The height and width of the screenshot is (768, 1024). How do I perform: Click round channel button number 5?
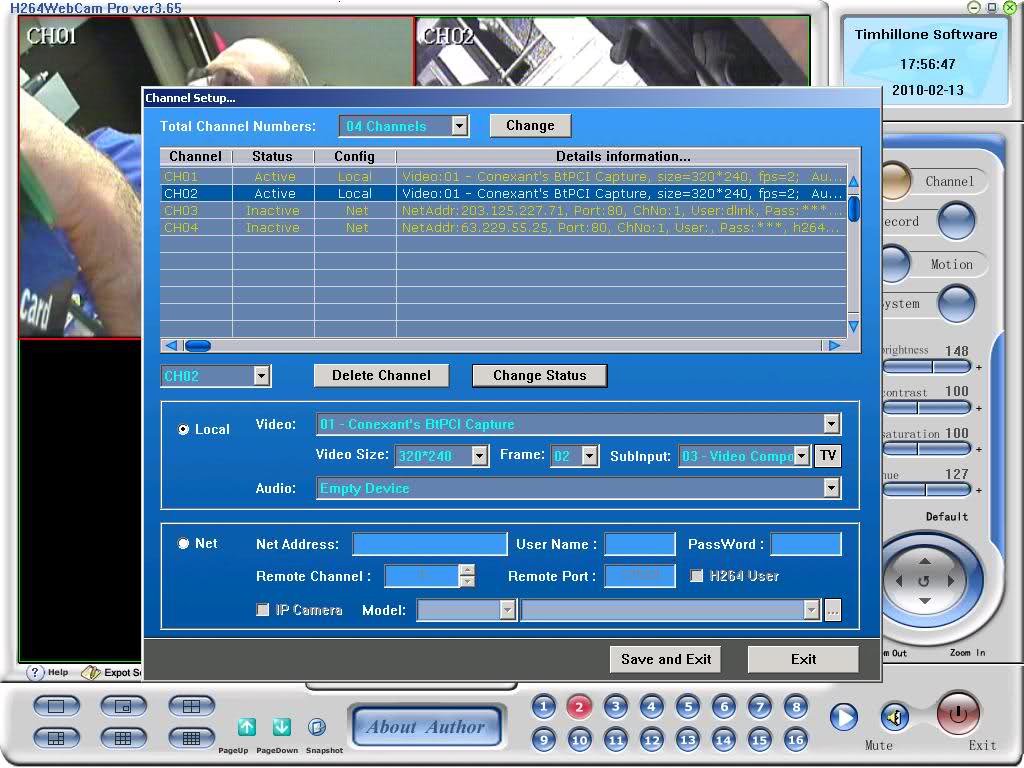coord(688,707)
